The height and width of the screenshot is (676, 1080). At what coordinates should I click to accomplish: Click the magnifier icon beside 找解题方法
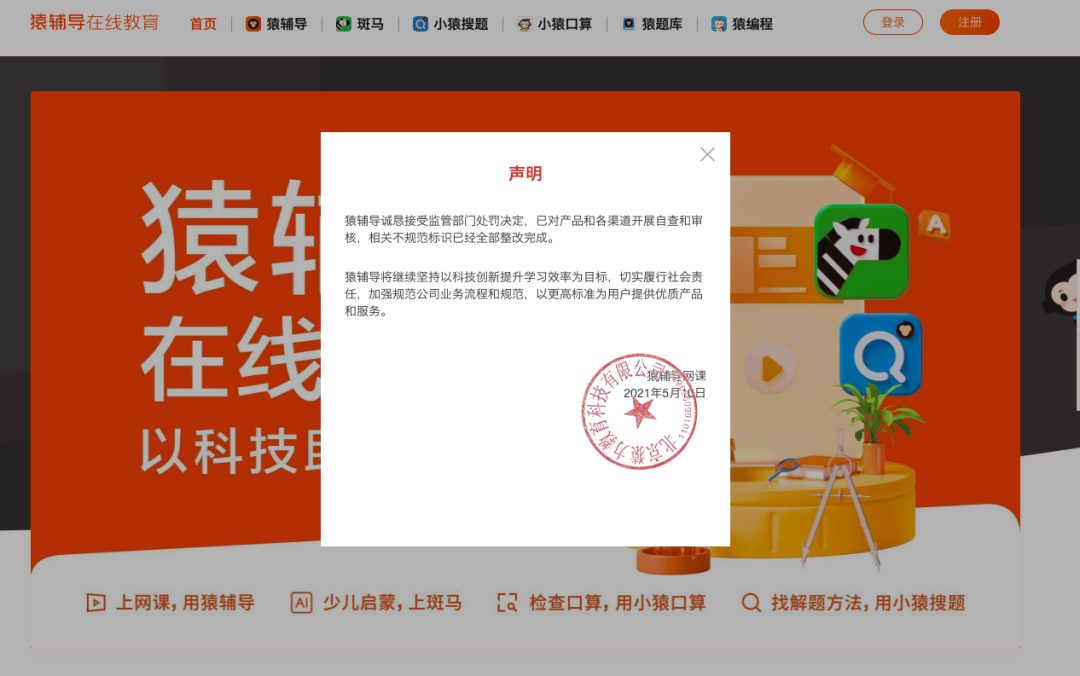[x=751, y=603]
